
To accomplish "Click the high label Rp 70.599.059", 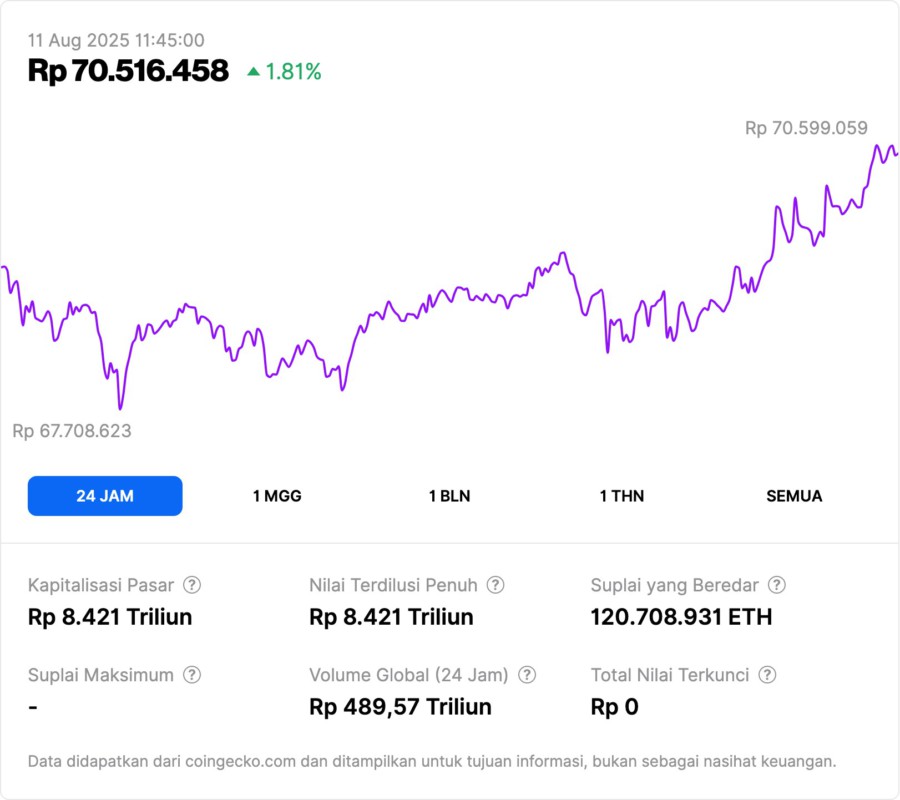I will coord(806,128).
